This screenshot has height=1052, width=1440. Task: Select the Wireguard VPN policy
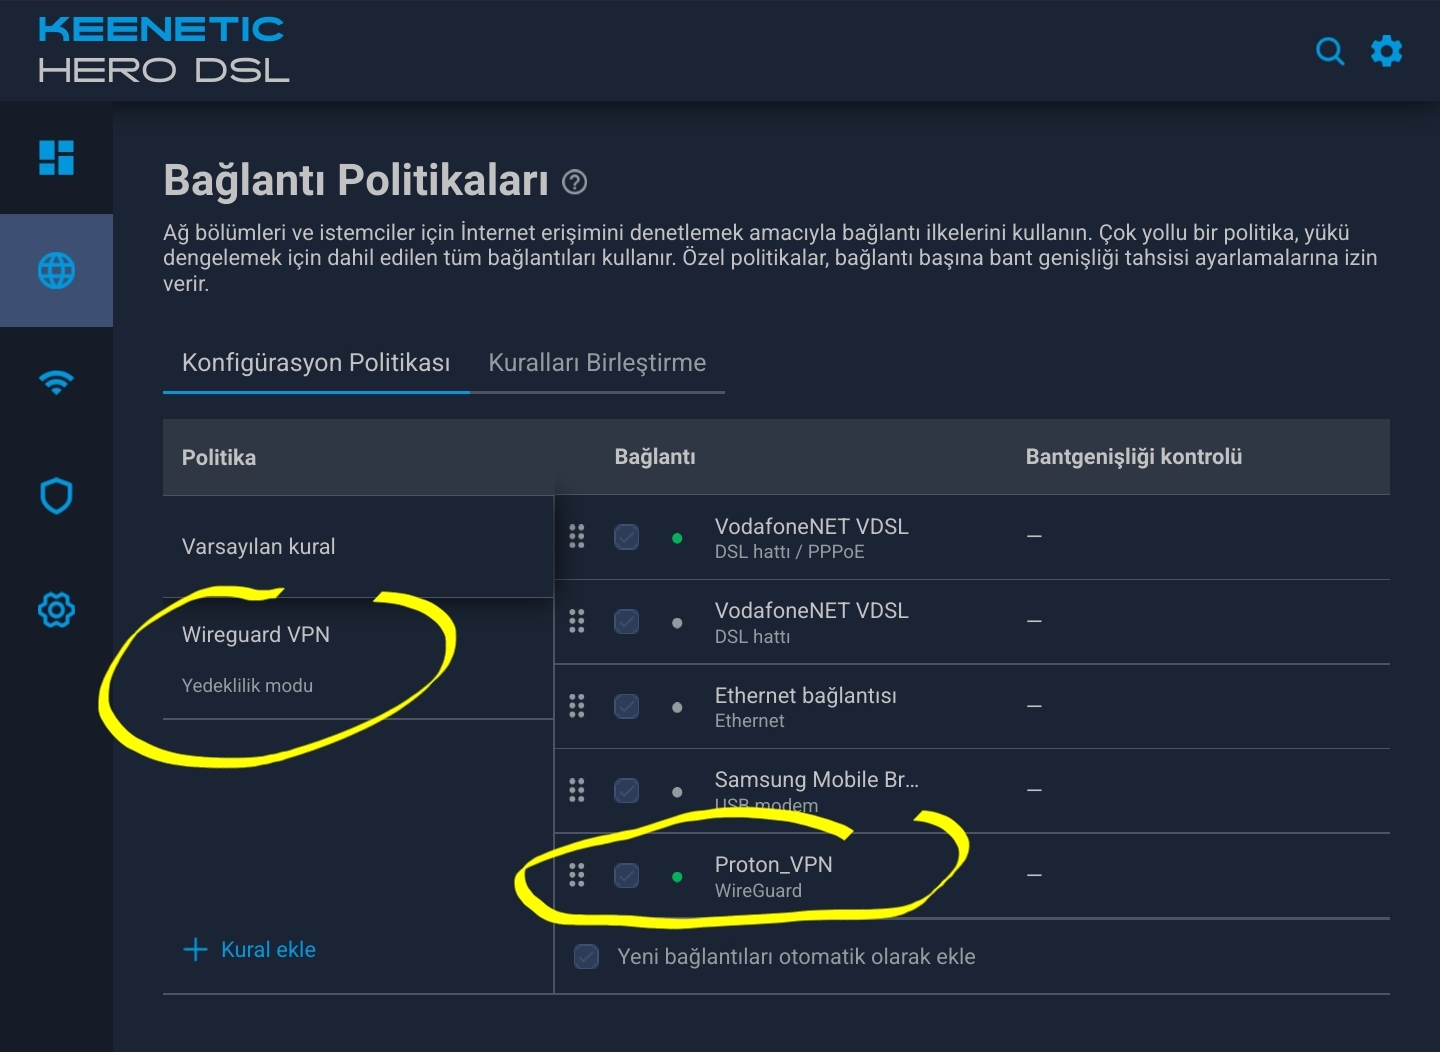358,658
